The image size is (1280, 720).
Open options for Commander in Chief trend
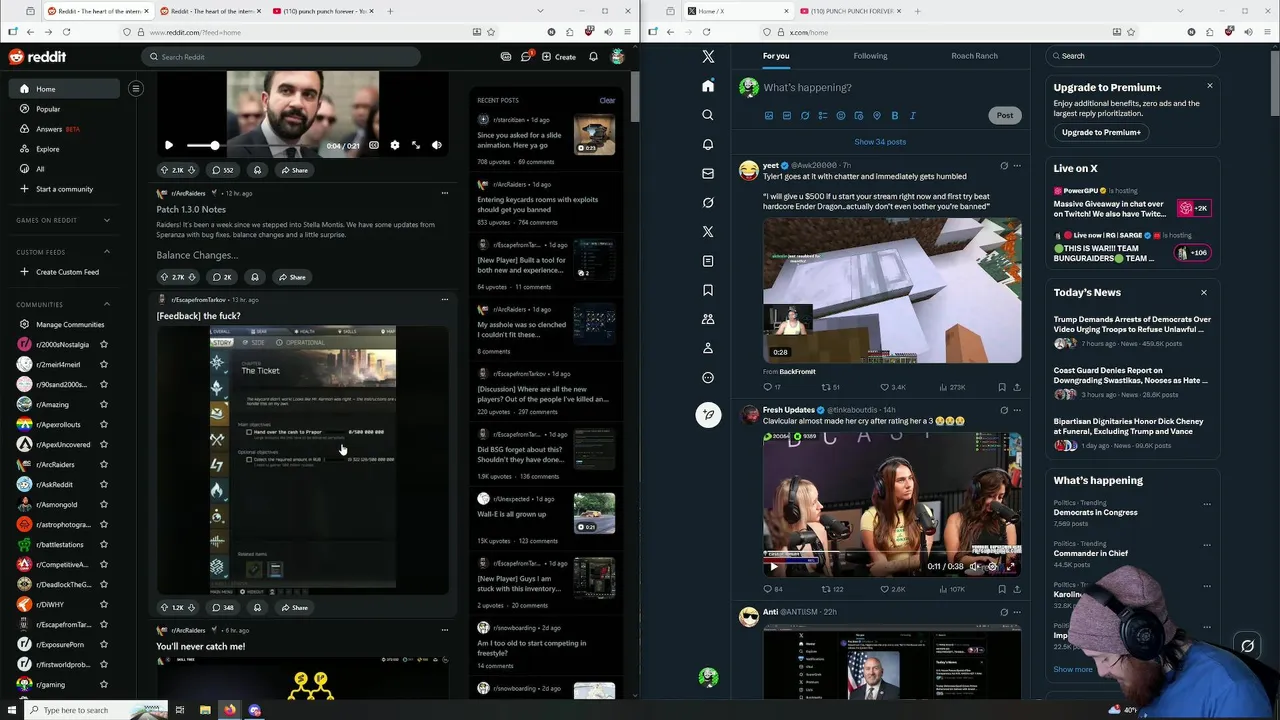pyautogui.click(x=1207, y=545)
